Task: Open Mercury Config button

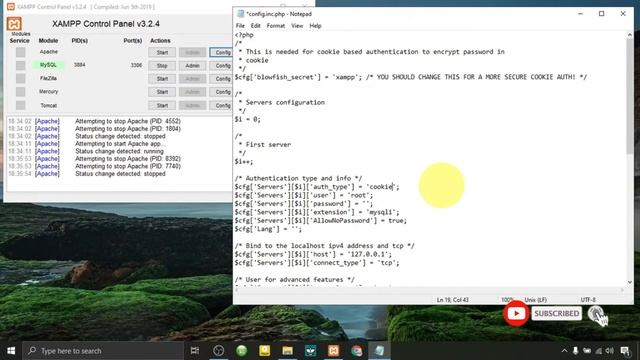Action: [221, 92]
